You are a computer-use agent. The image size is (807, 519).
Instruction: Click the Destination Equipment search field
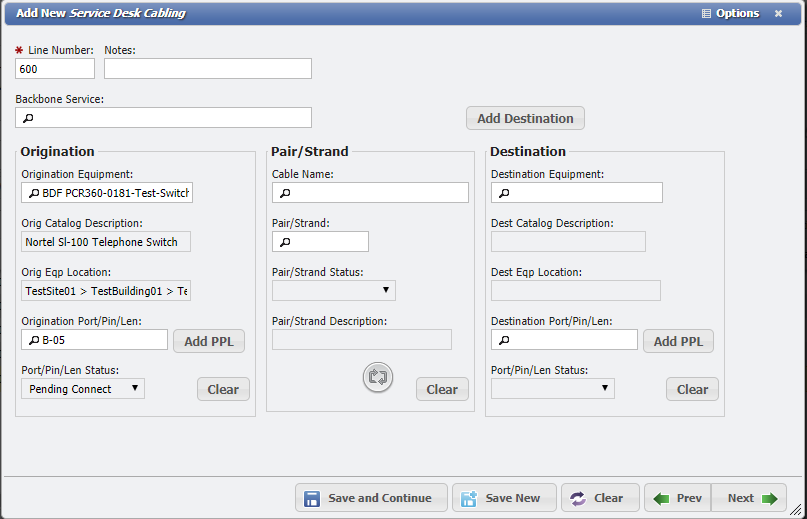[577, 193]
